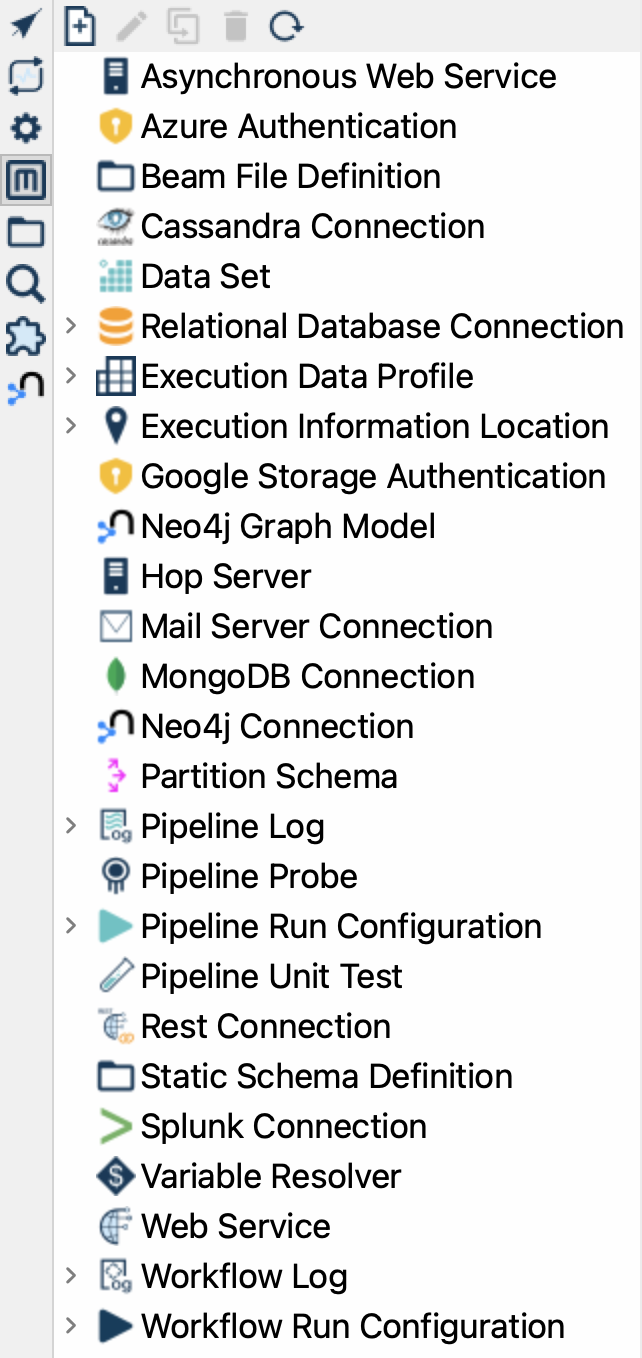Viewport: 642px width, 1358px height.
Task: Select the Splunk Connection entry
Action: (283, 1126)
